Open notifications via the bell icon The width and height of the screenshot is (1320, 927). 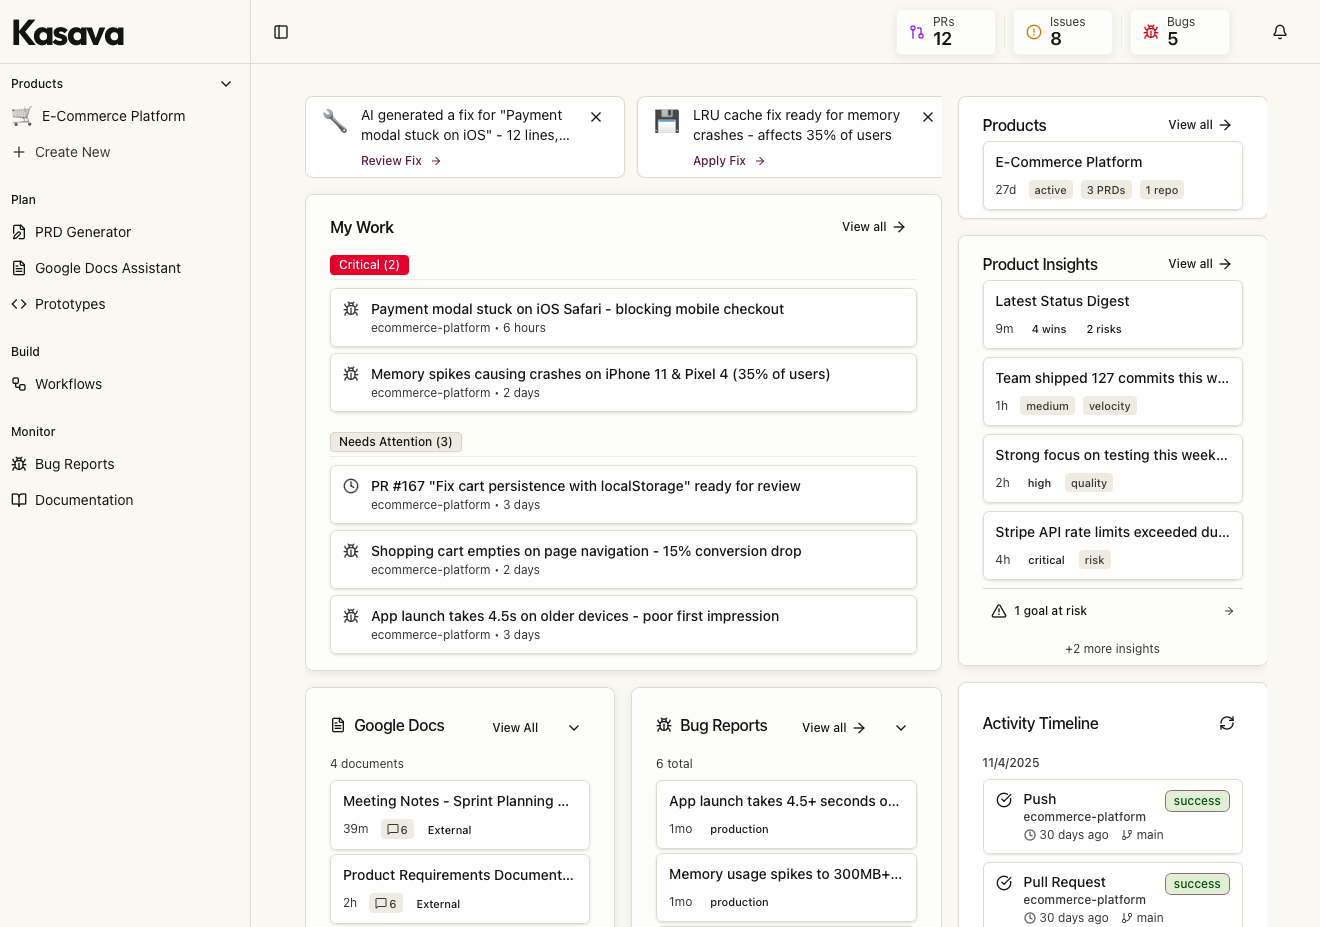click(x=1279, y=31)
